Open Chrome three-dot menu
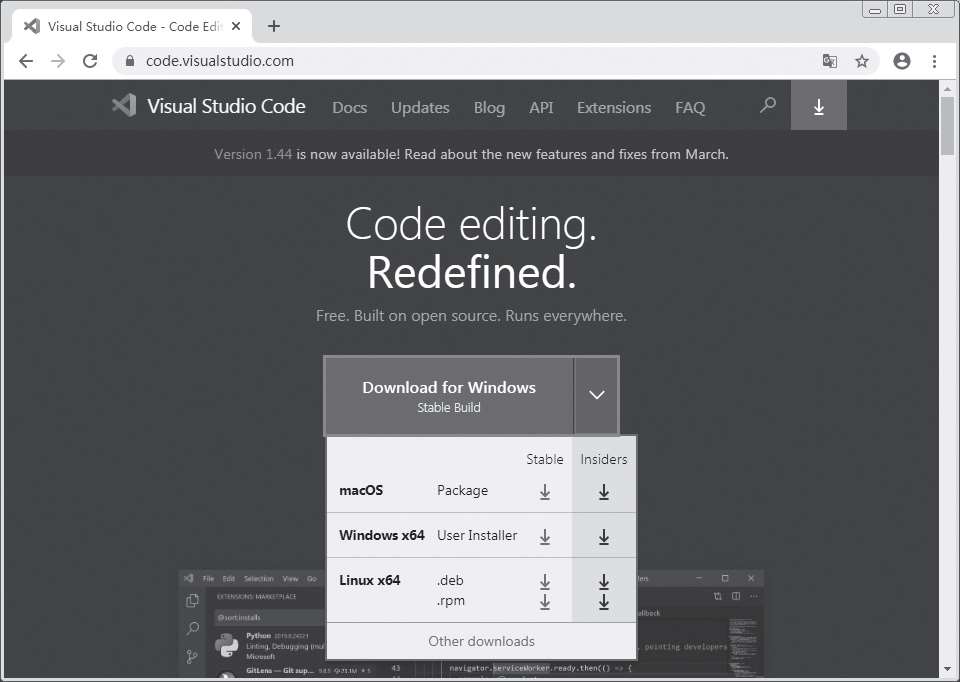 [x=934, y=61]
